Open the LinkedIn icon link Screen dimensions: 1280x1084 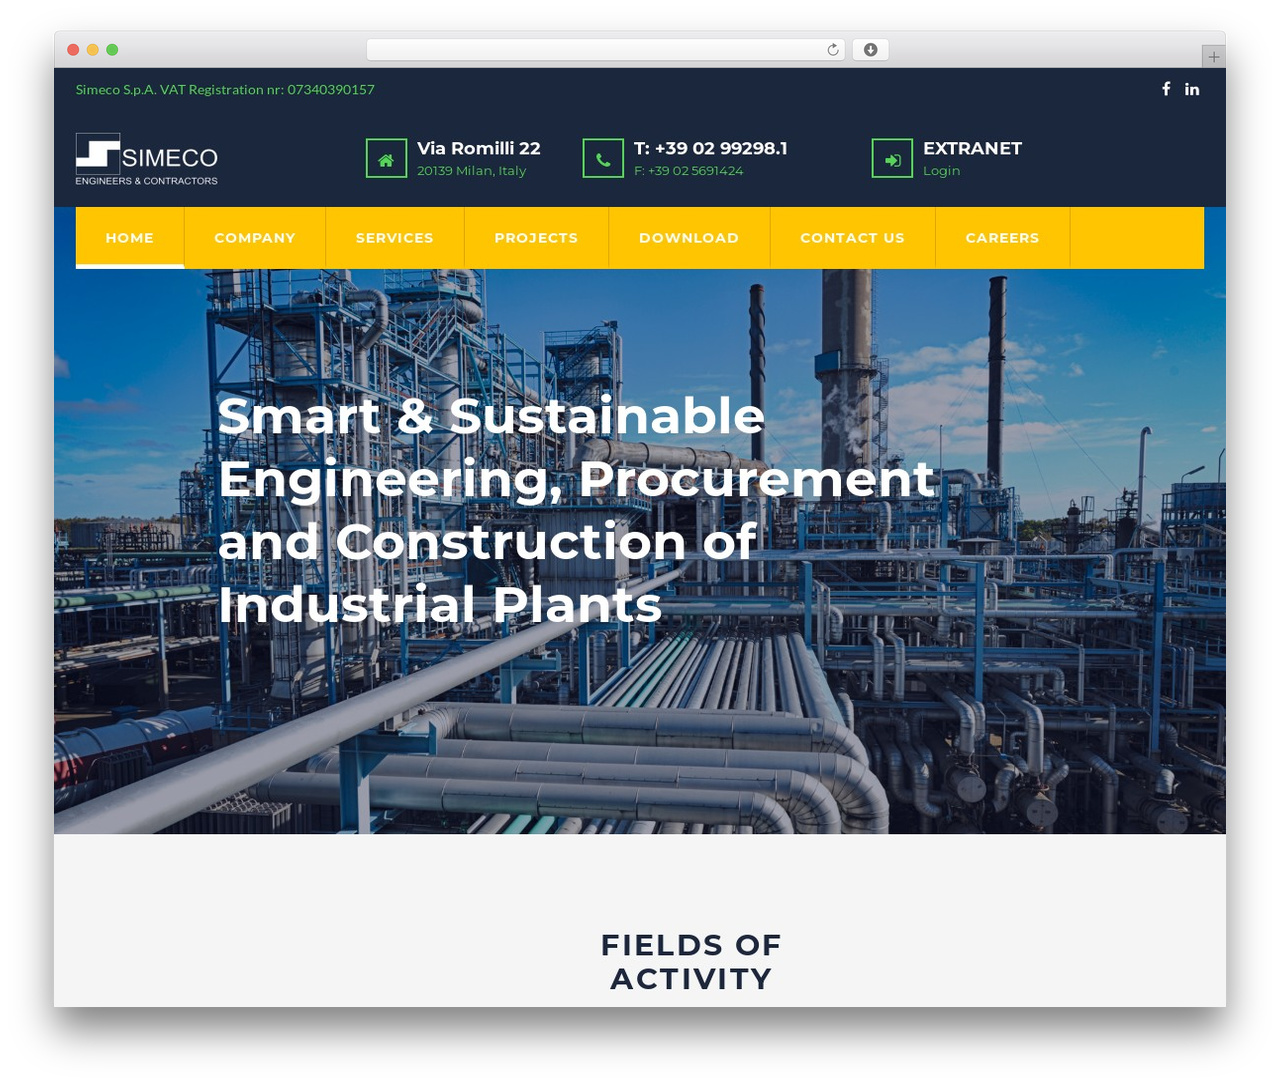click(1192, 89)
